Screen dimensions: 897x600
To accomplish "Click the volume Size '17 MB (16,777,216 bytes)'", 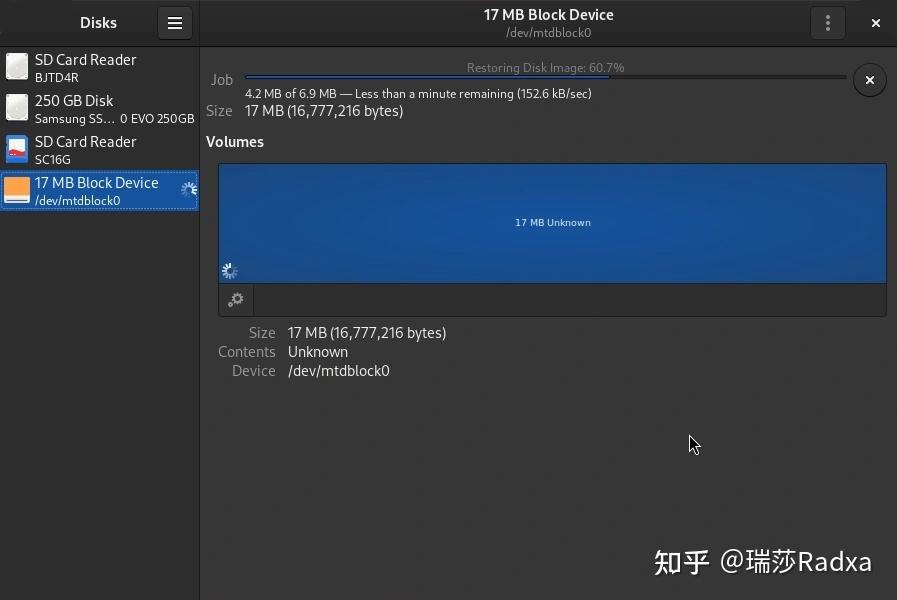I will [x=367, y=333].
